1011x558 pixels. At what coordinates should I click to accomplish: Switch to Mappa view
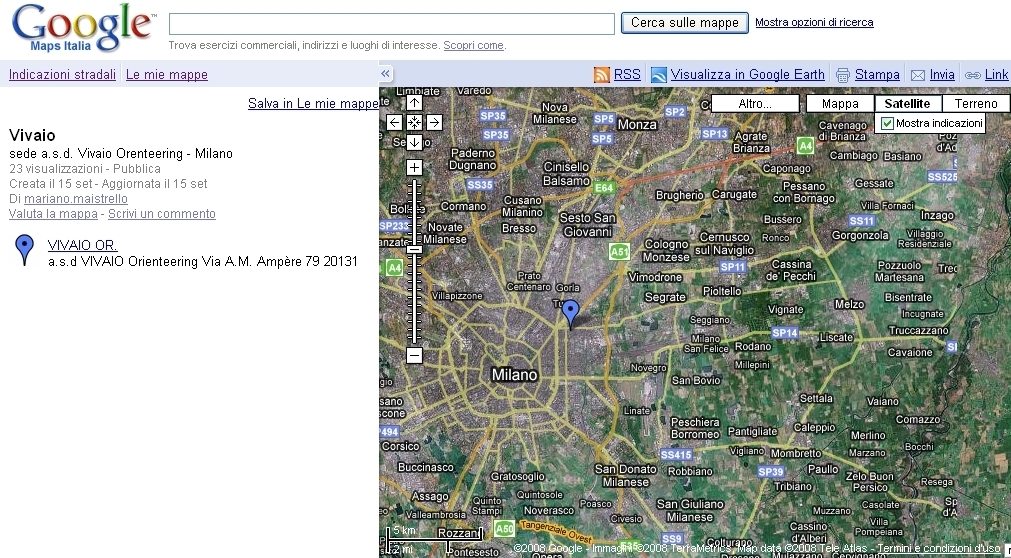[x=840, y=103]
